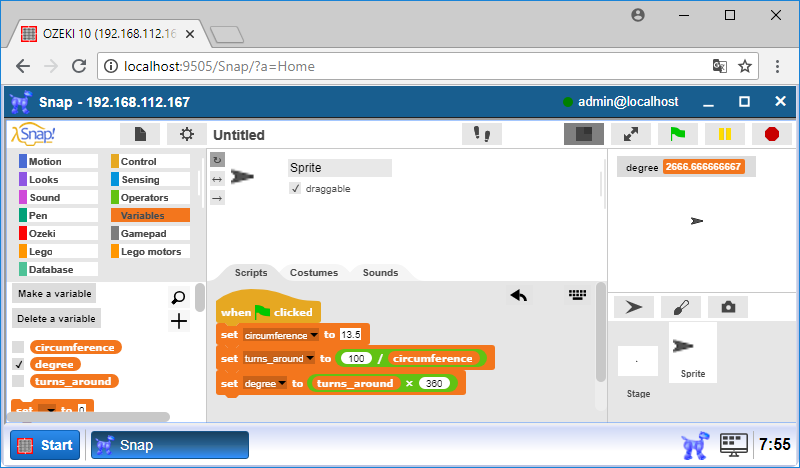The width and height of the screenshot is (800, 468).
Task: Reload the browser page
Action: coord(79,66)
